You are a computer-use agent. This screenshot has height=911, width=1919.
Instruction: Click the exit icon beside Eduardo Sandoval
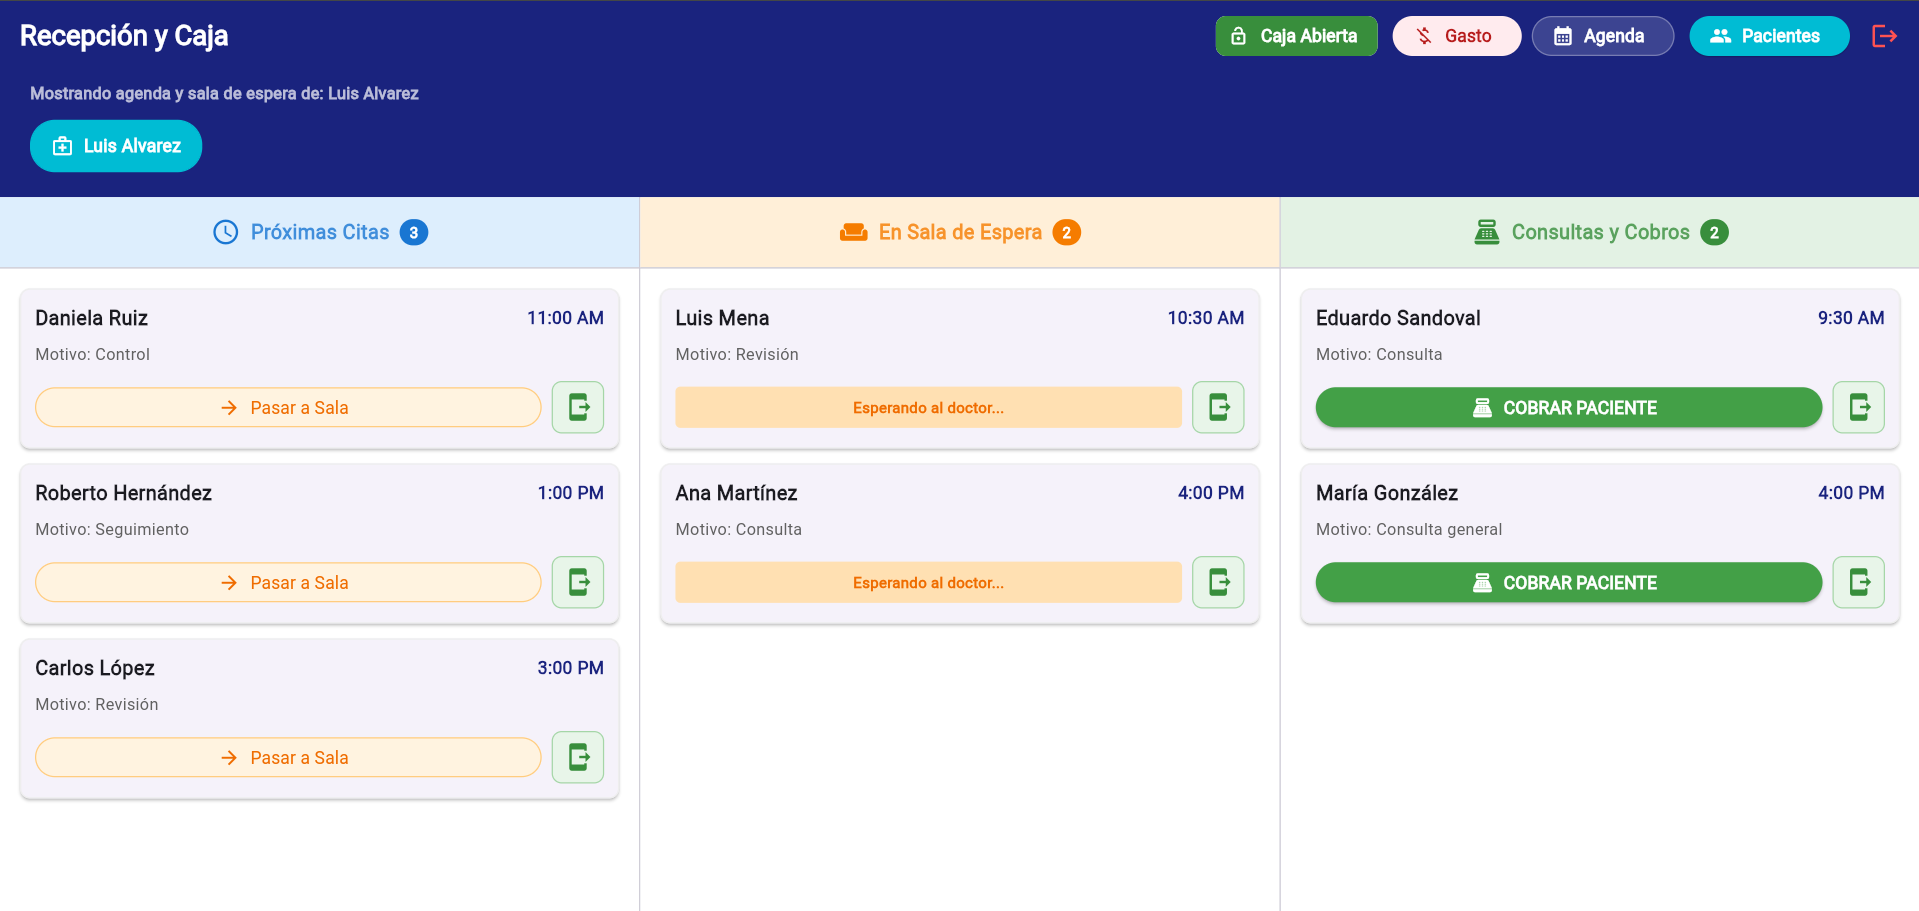click(x=1858, y=407)
